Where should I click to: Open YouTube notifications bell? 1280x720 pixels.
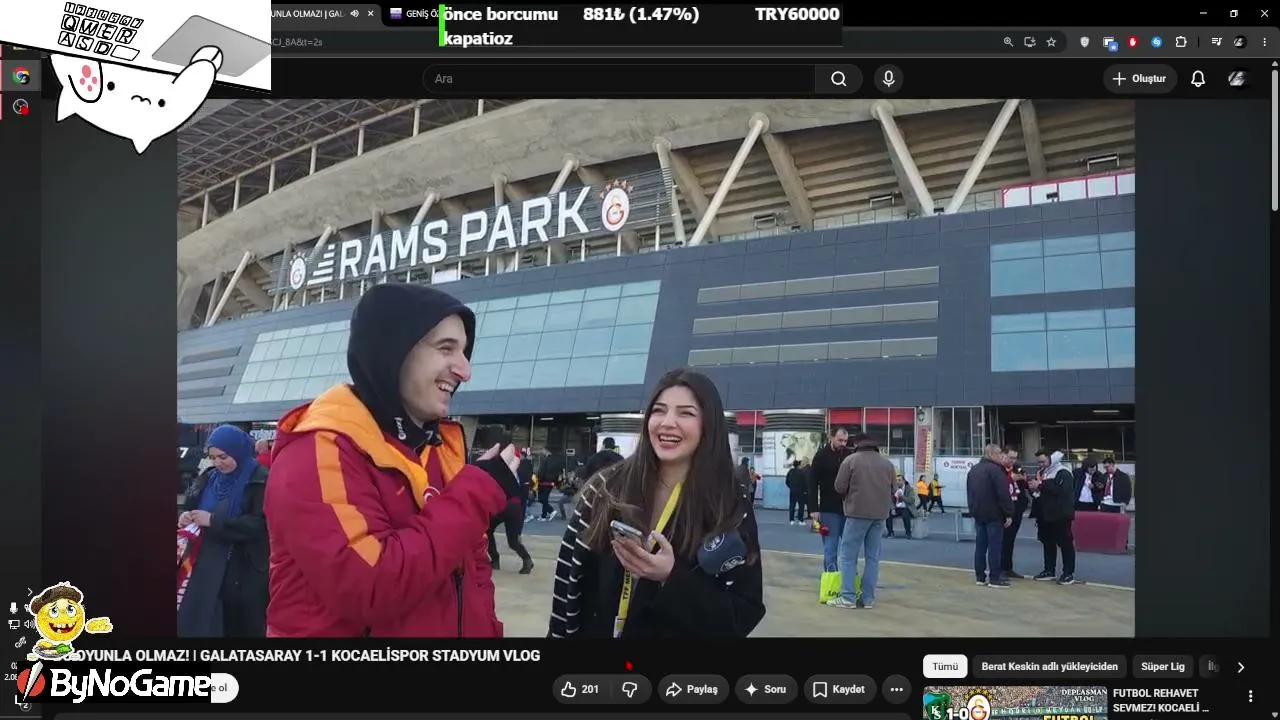coord(1198,79)
